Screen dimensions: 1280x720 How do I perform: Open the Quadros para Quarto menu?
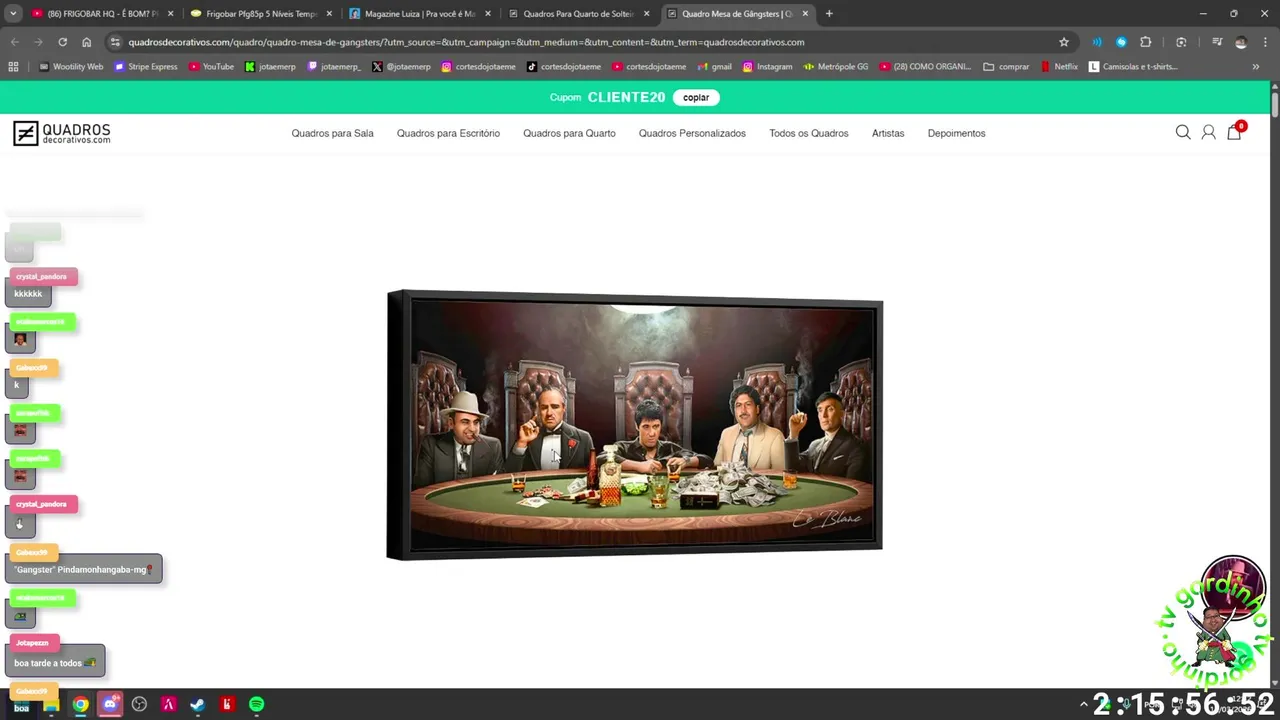tap(569, 133)
